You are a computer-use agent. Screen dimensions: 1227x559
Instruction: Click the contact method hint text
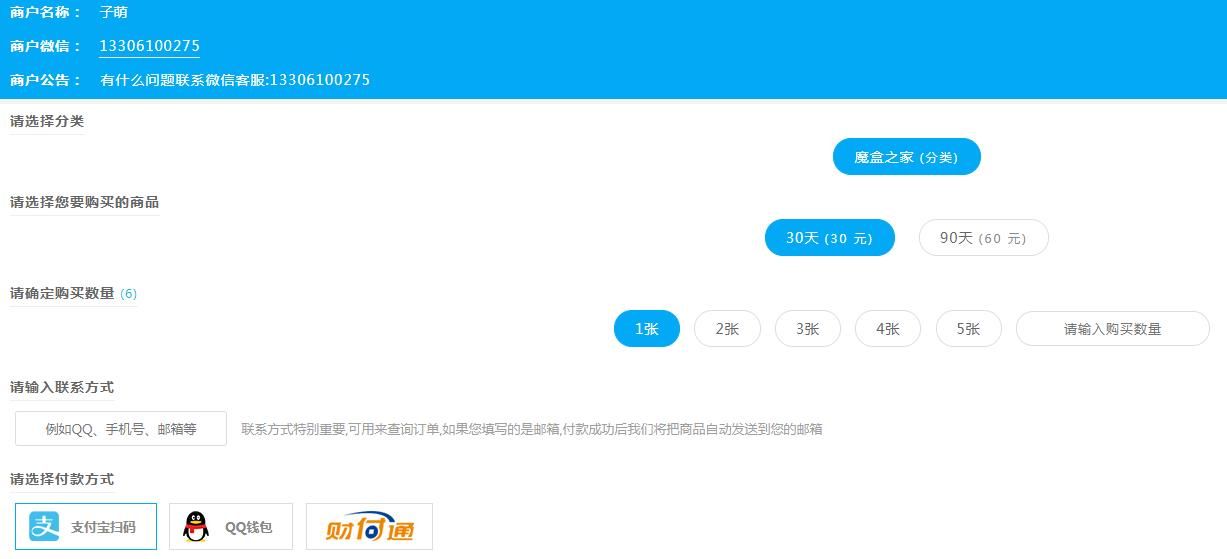[531, 429]
